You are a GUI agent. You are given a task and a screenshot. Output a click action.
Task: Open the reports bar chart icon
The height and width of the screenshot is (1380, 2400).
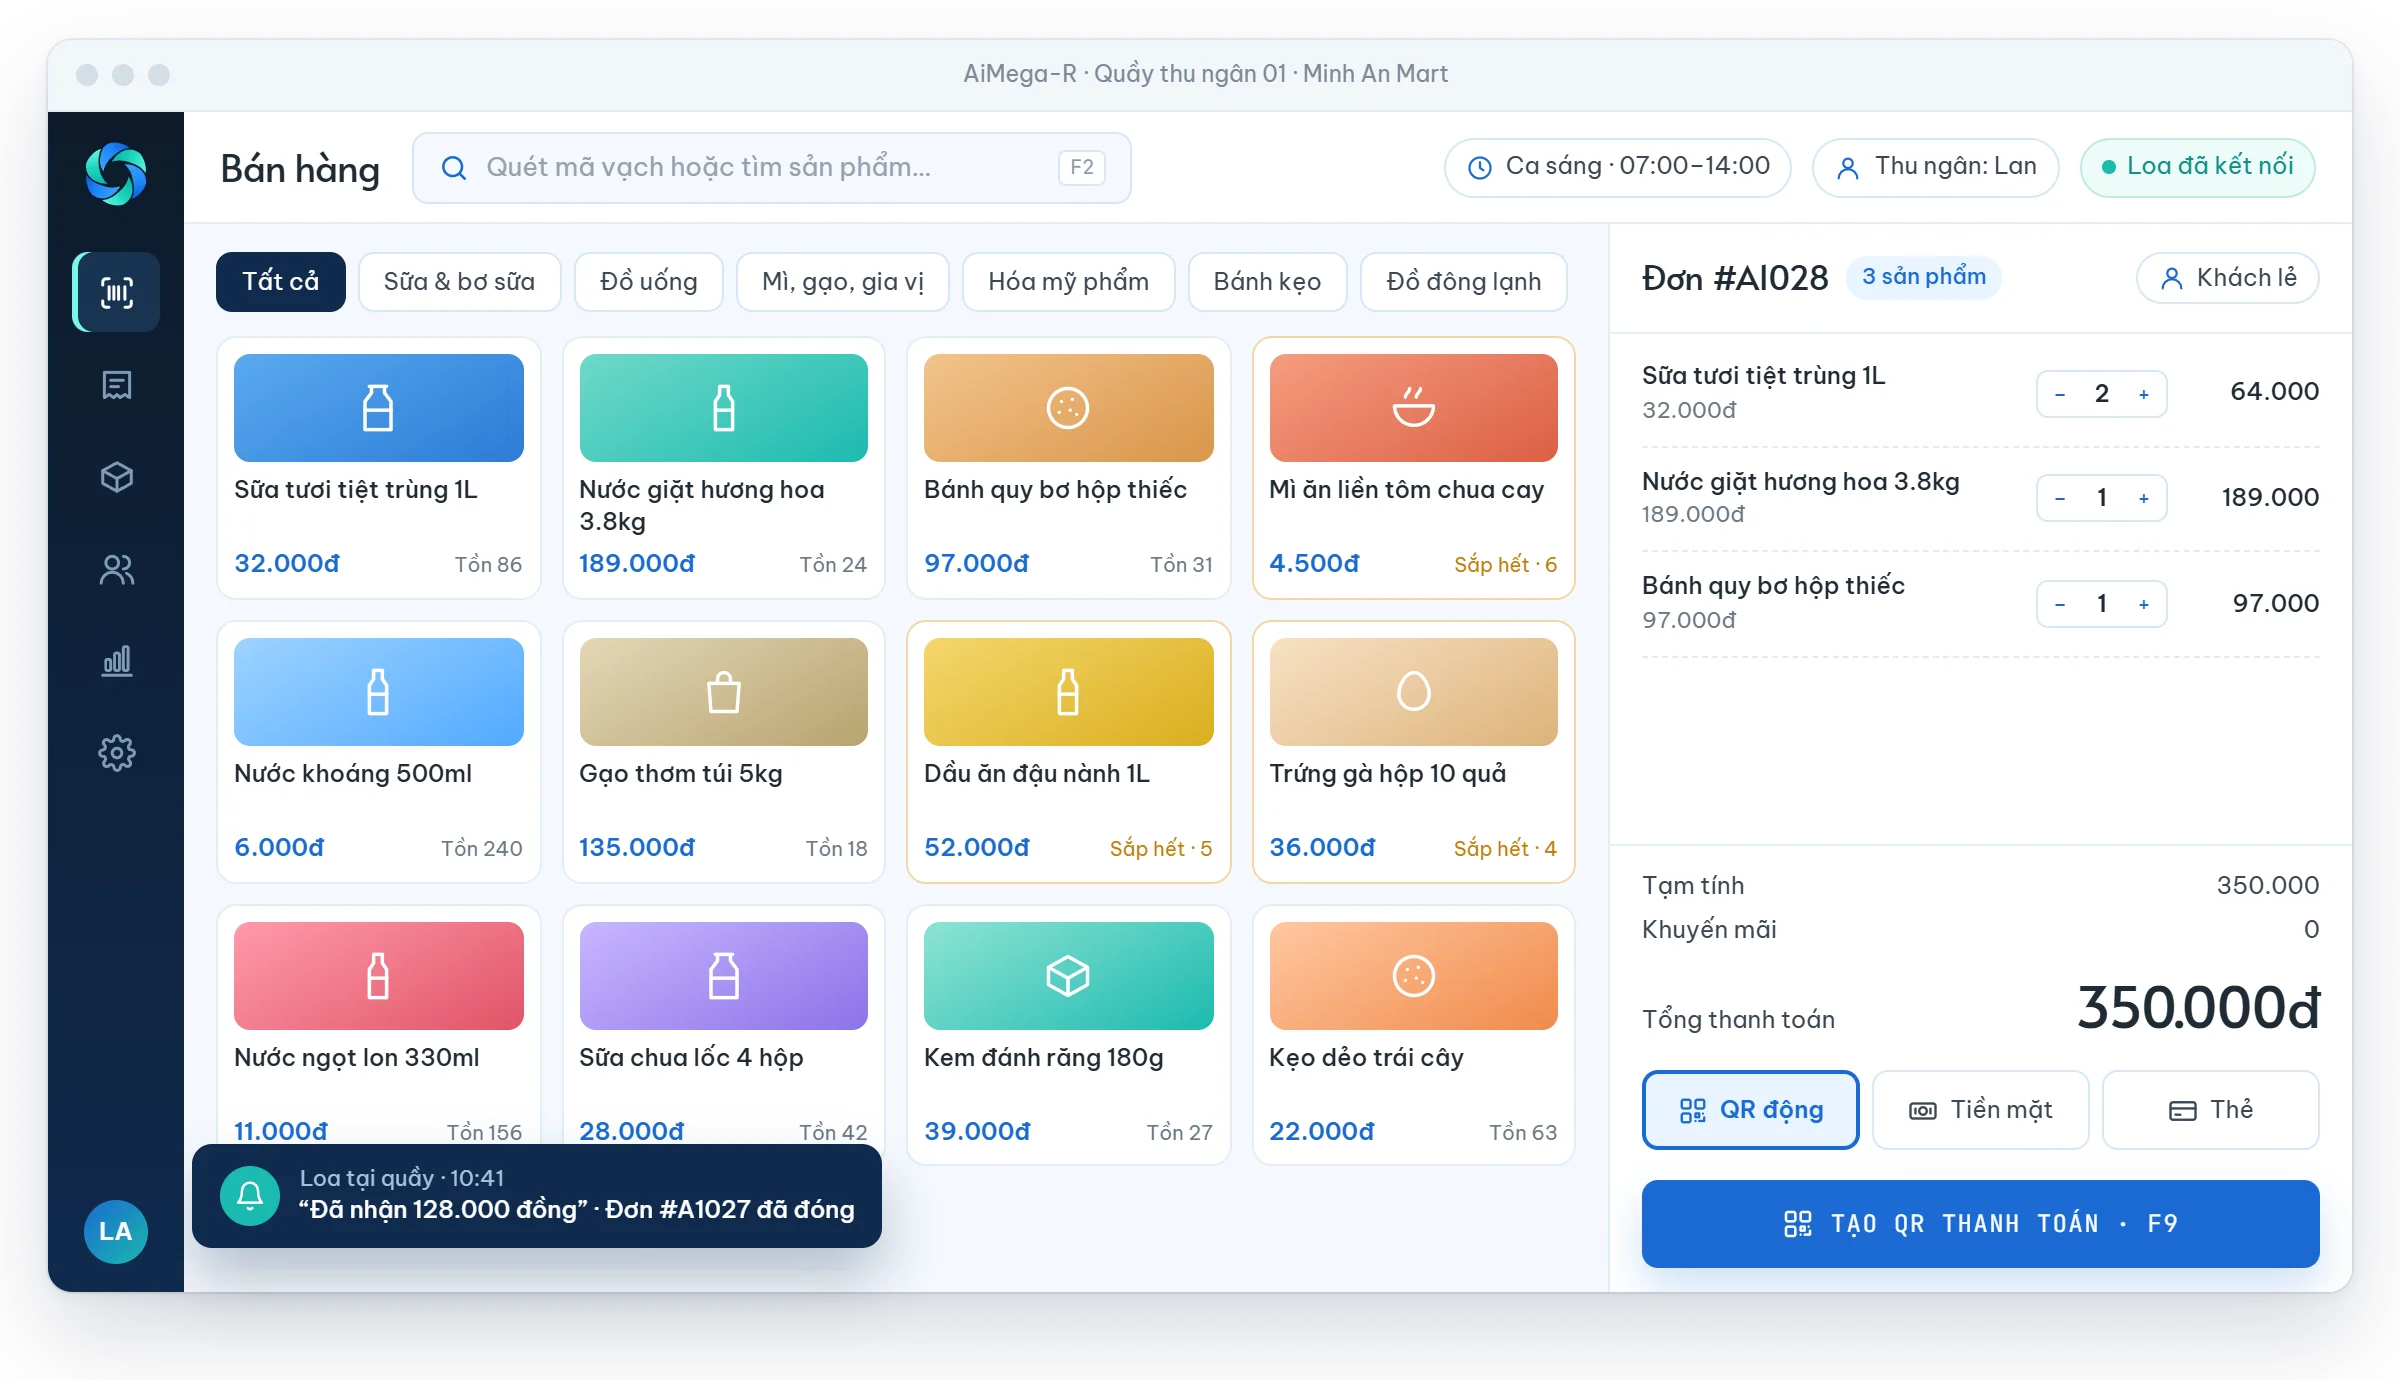(x=117, y=661)
